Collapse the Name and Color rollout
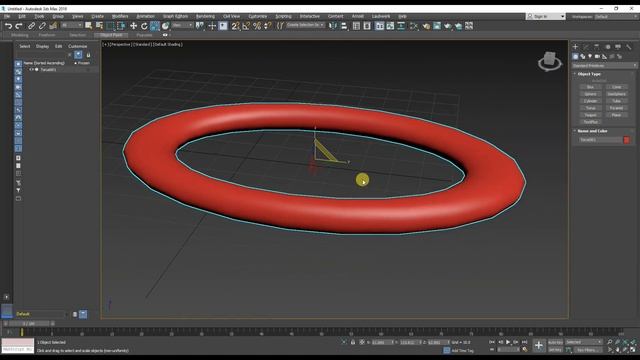 click(x=592, y=131)
